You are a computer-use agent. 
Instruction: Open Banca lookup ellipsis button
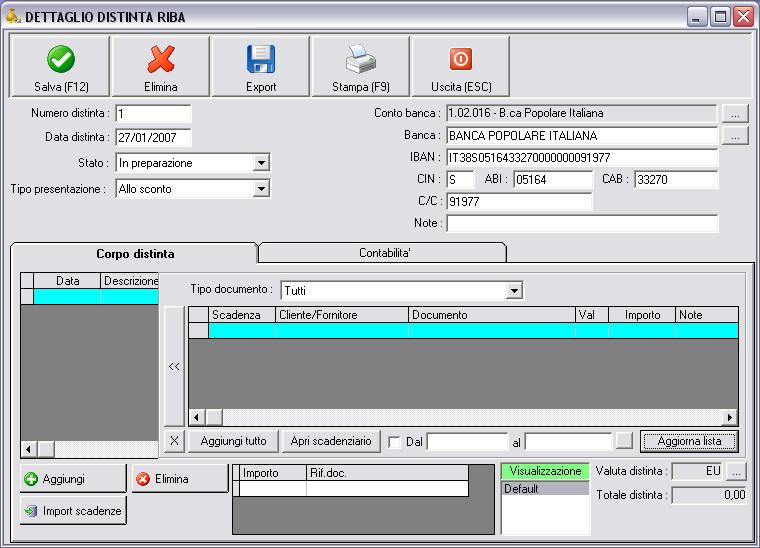tap(735, 136)
